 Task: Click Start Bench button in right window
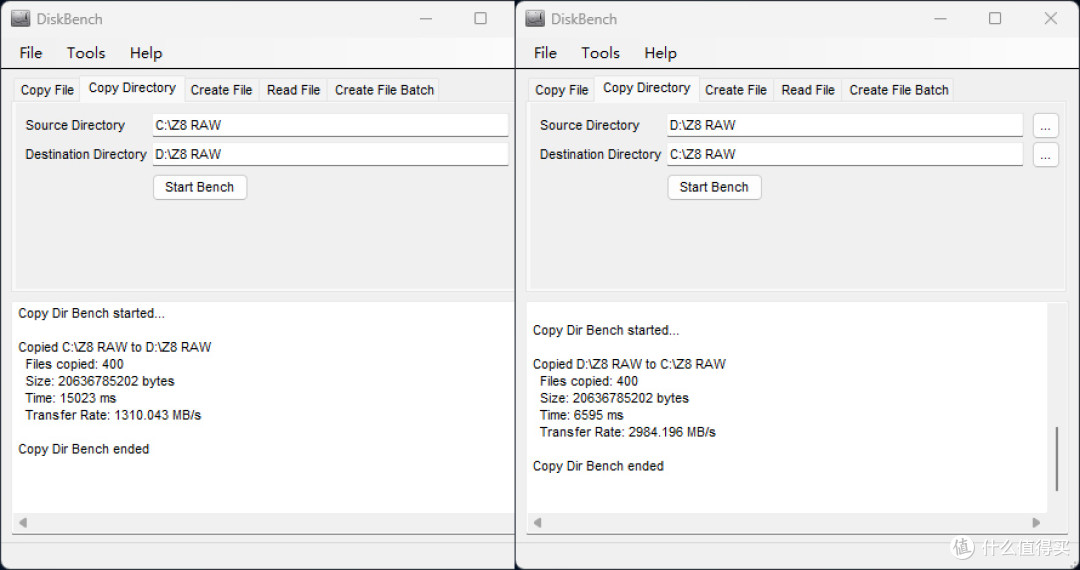tap(714, 187)
